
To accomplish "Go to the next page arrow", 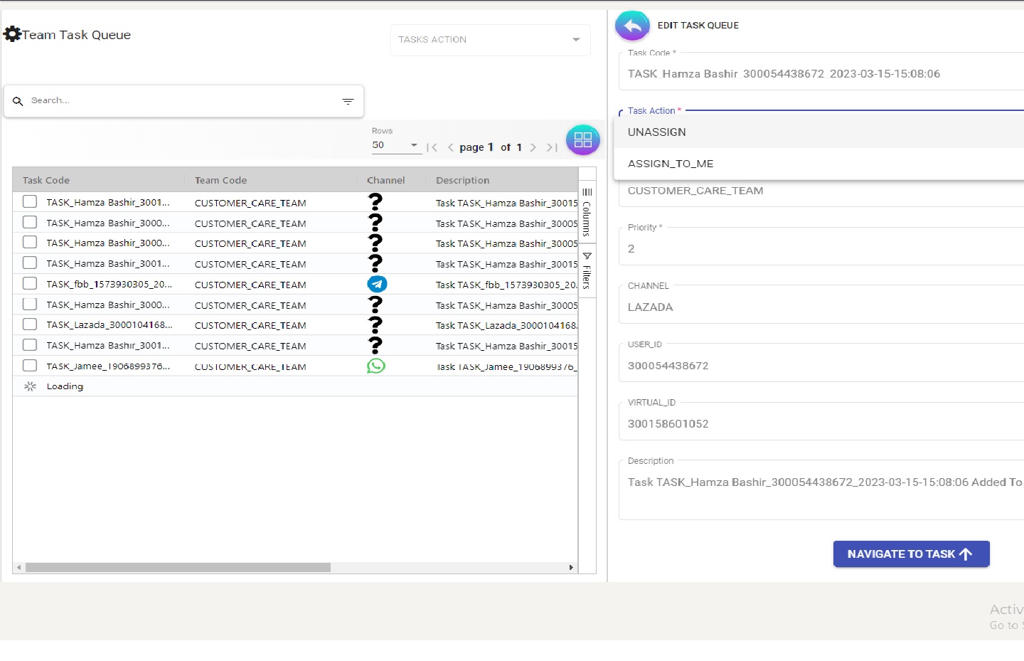I will point(533,148).
